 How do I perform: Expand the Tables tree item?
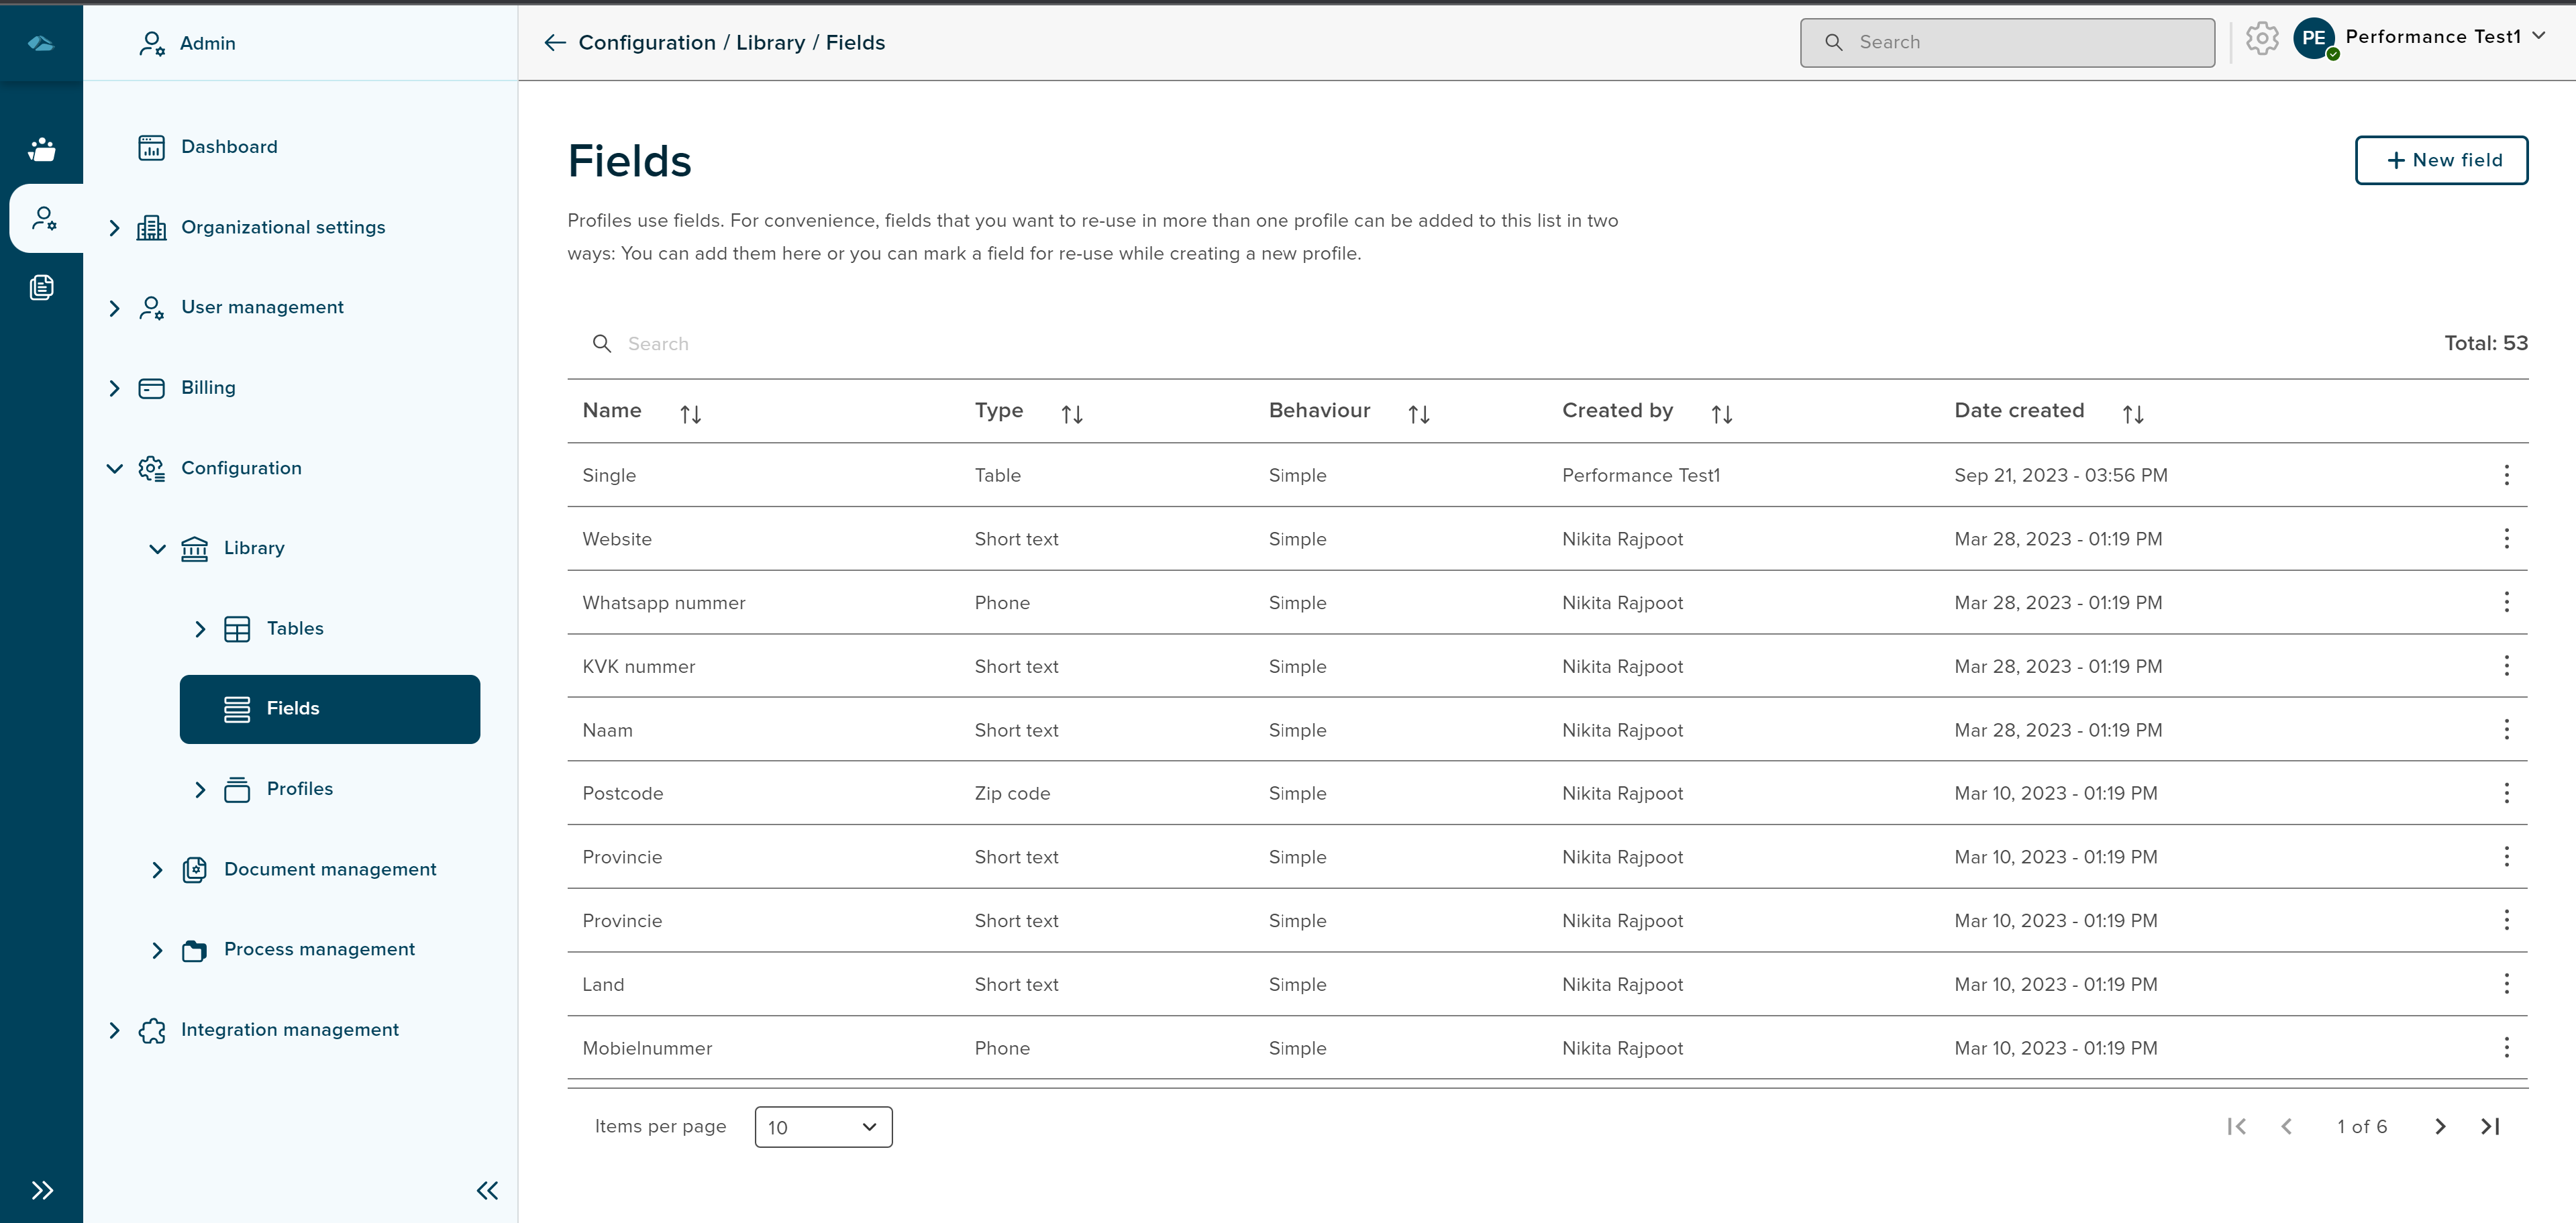pos(200,629)
